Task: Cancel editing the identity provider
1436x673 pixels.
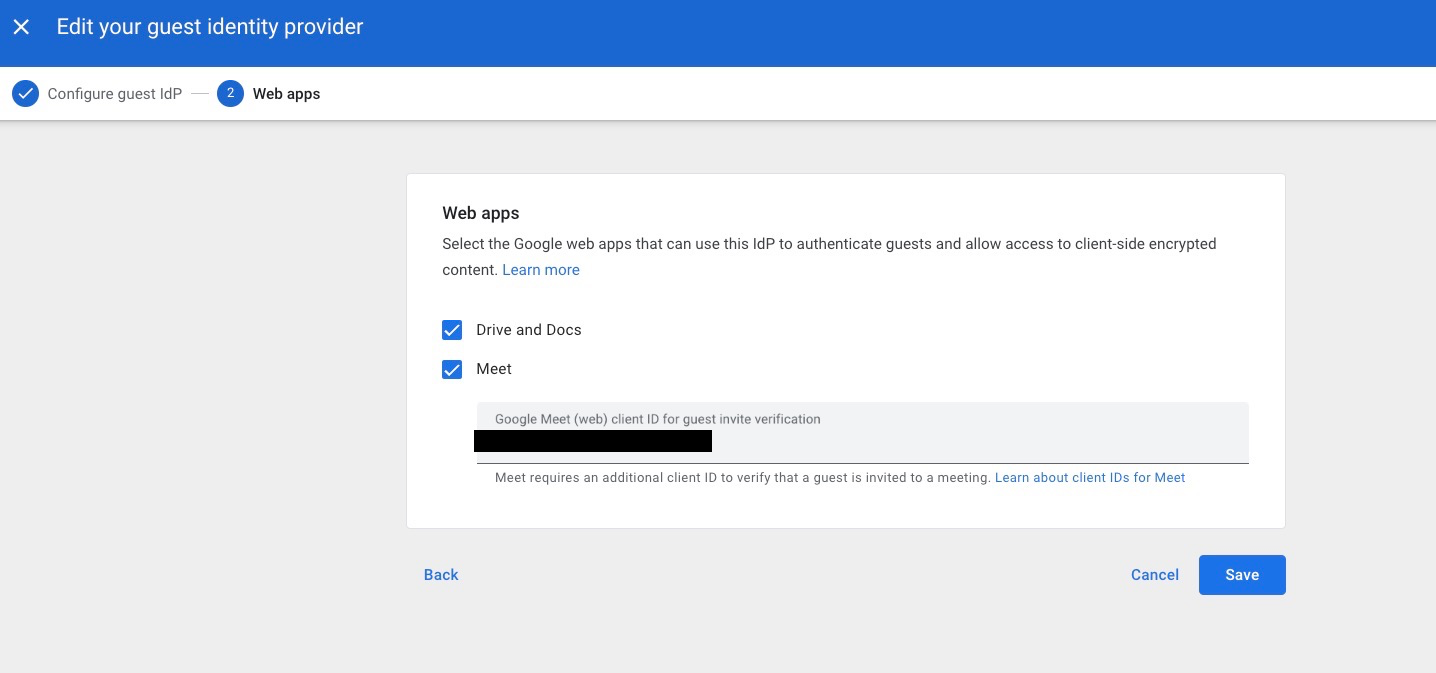Action: click(x=1155, y=575)
